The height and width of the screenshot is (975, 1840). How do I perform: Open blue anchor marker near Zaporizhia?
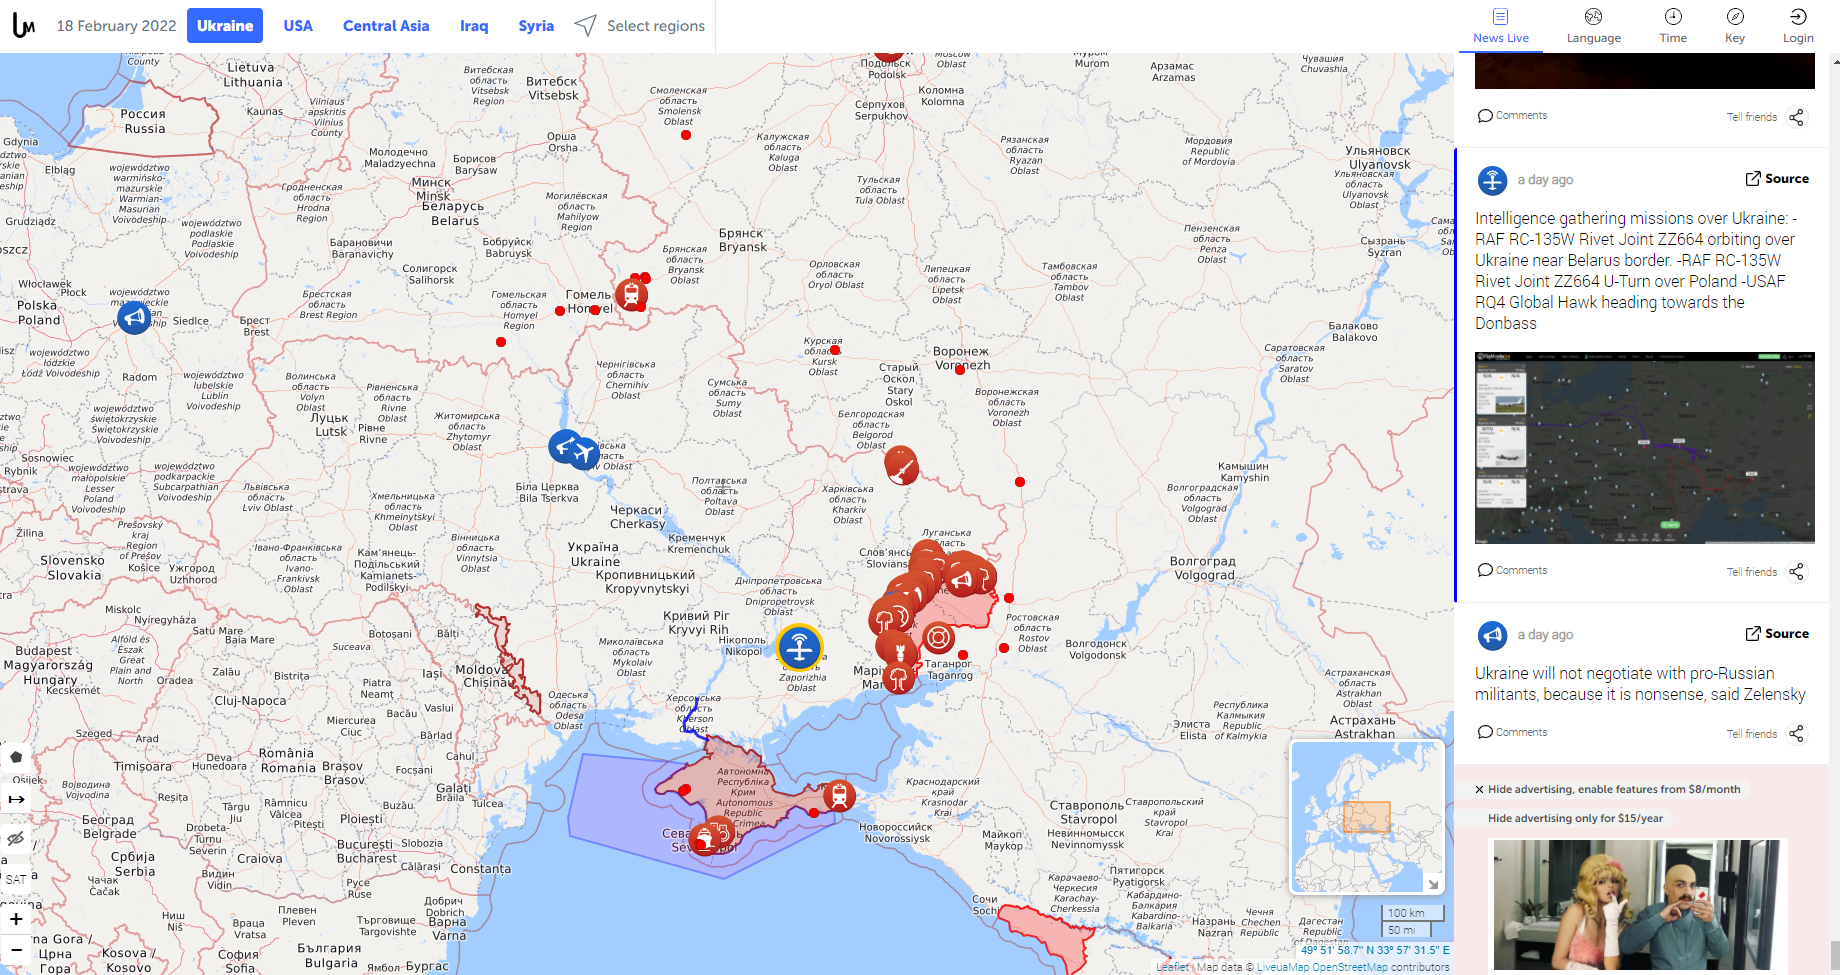tap(799, 648)
